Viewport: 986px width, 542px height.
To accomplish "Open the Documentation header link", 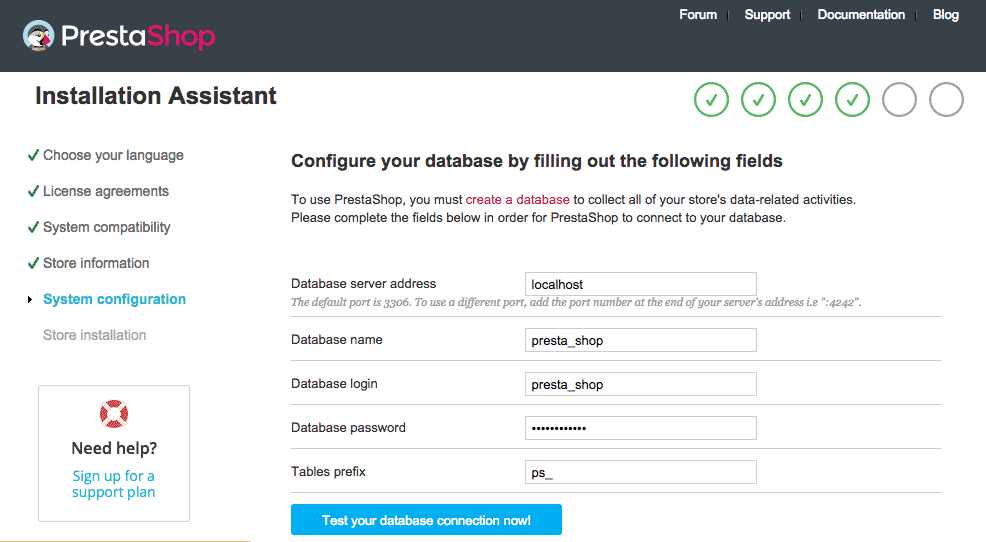I will [x=861, y=15].
